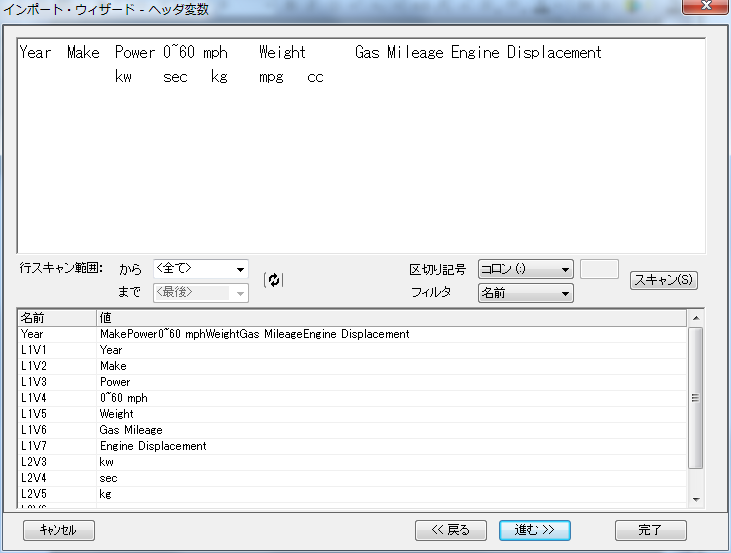Click the キャンセル button
The image size is (731, 553).
[59, 530]
